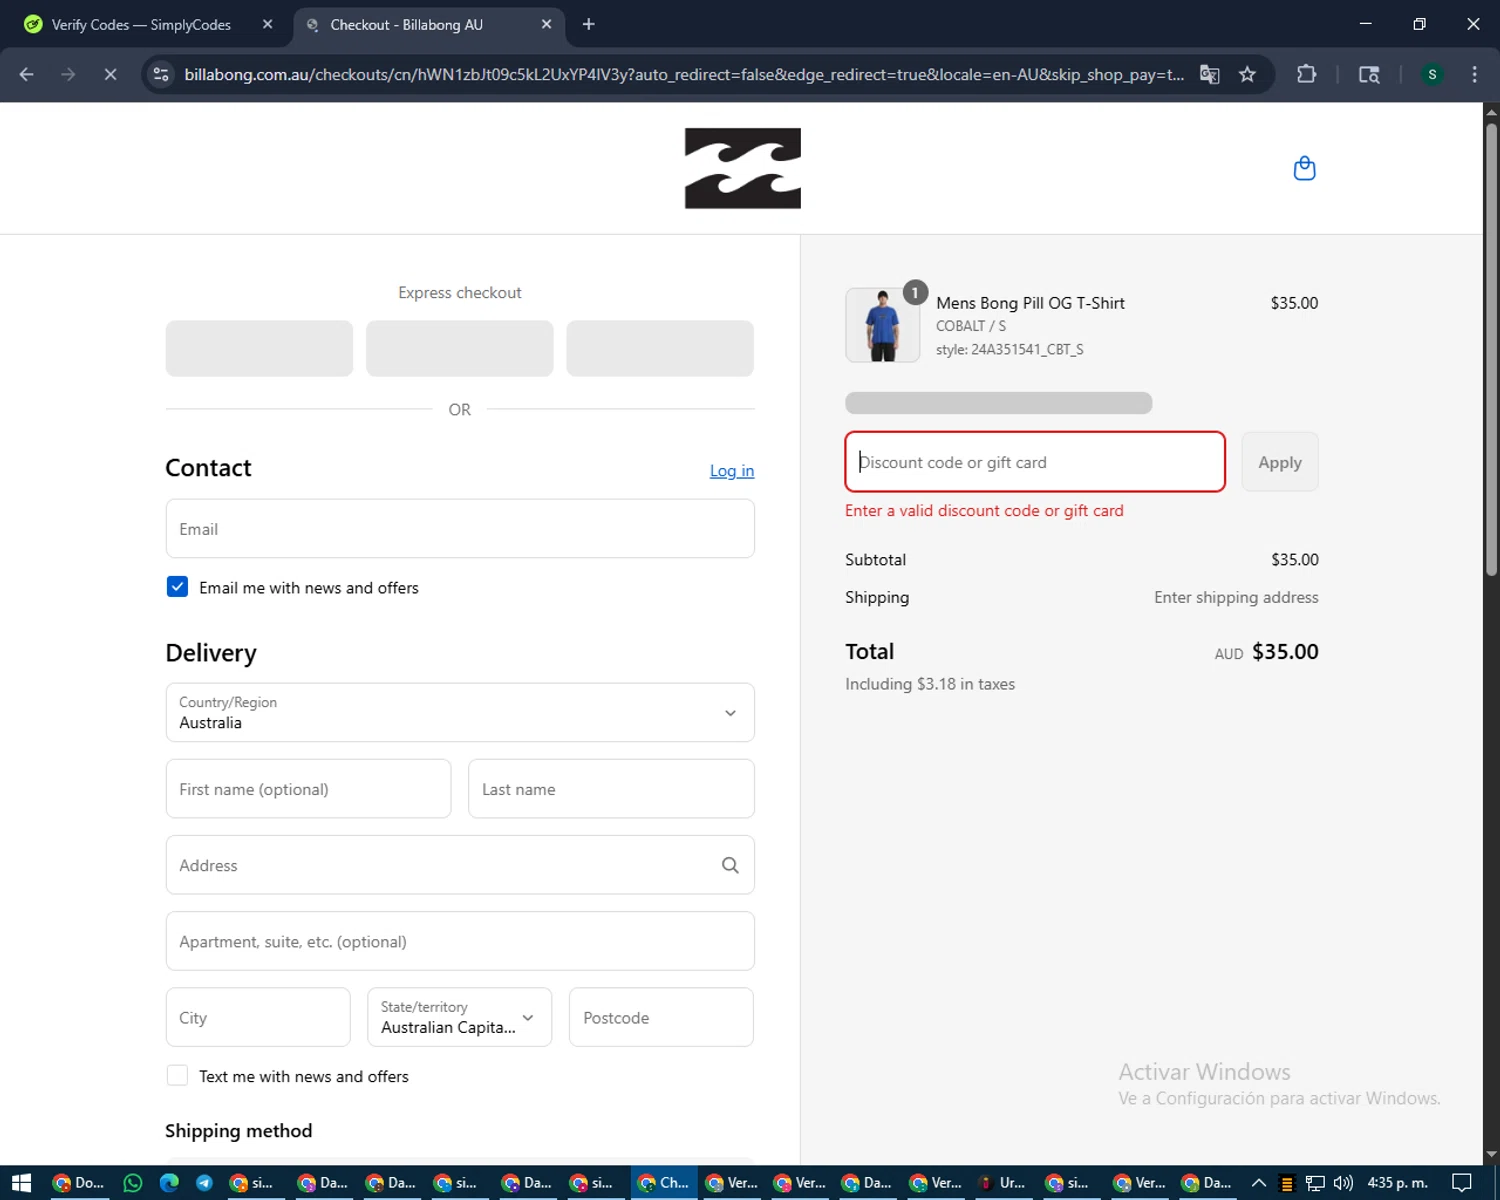
Task: Open Microsoft Edge from the taskbar
Action: point(169,1182)
